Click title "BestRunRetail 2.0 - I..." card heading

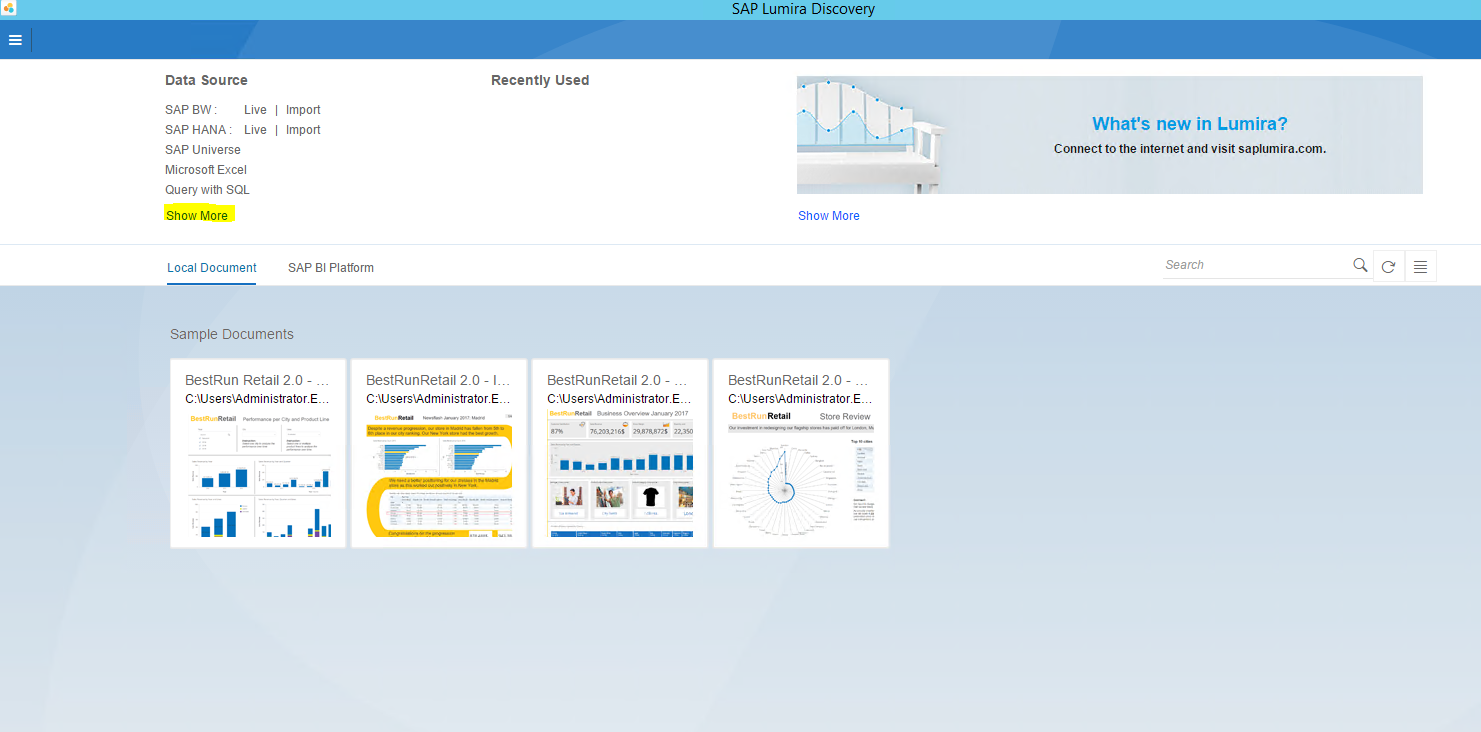pyautogui.click(x=438, y=381)
